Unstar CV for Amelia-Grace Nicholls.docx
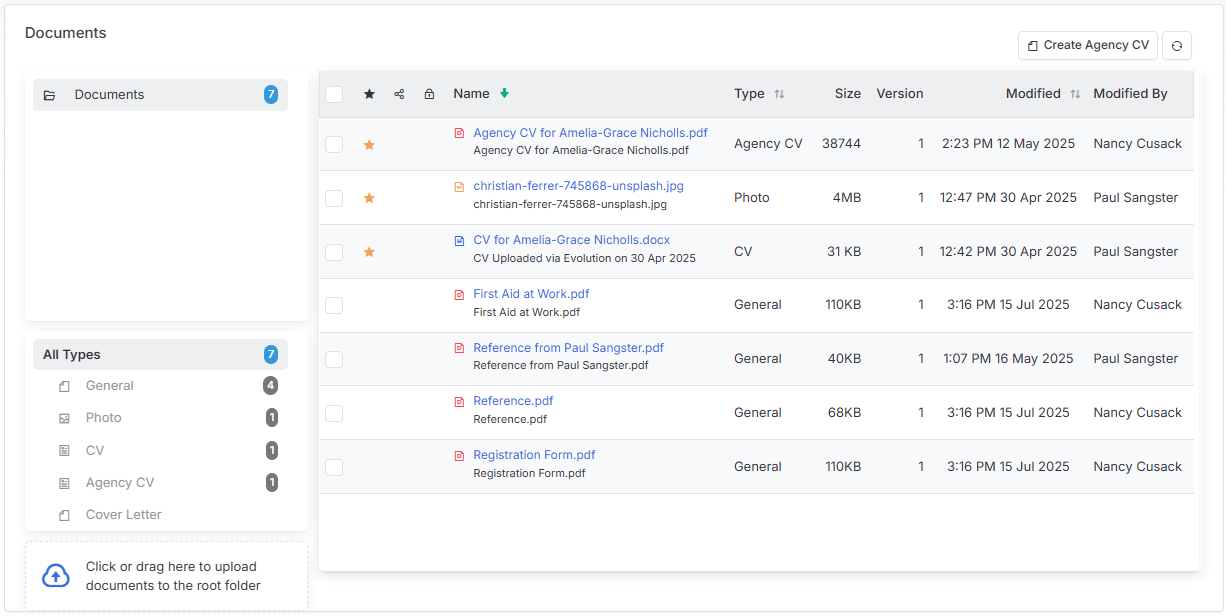The width and height of the screenshot is (1226, 616). coord(369,252)
